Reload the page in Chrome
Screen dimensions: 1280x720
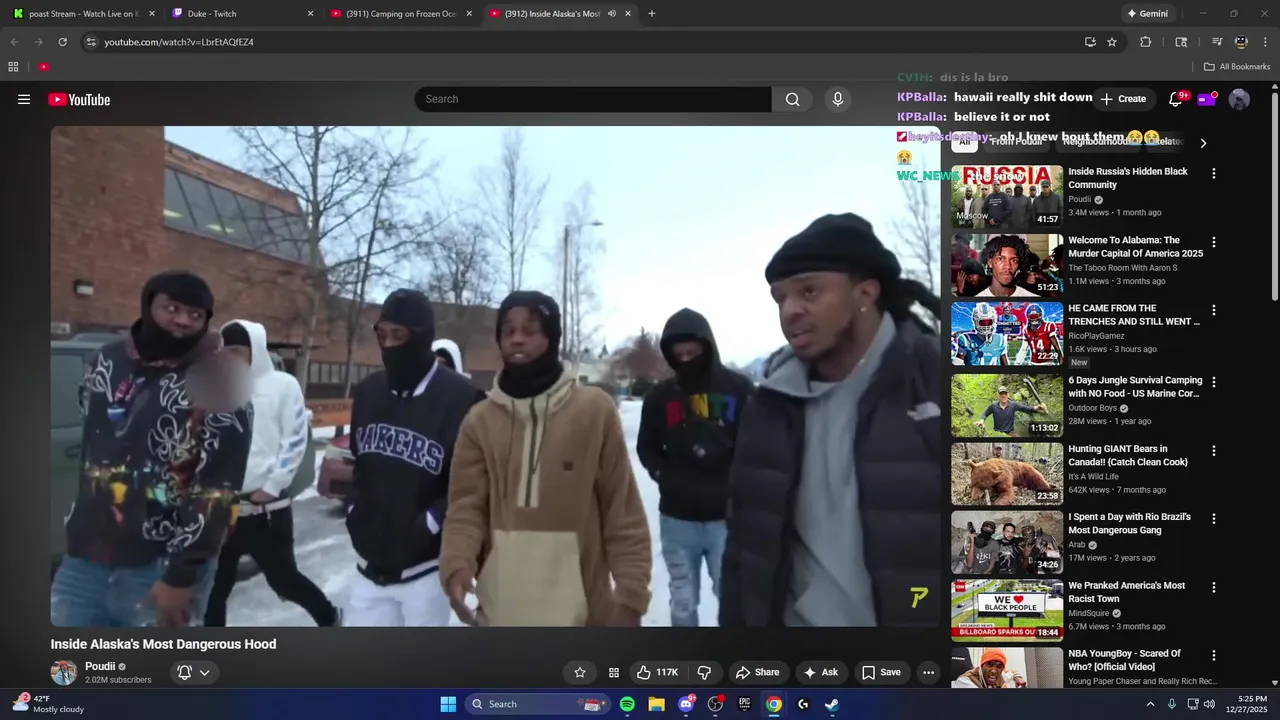tap(62, 42)
